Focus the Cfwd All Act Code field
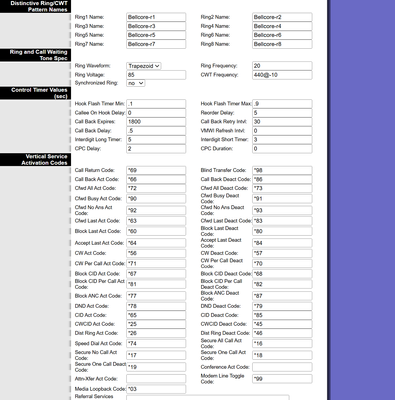Image resolution: width=395 pixels, height=400 pixels. pyautogui.click(x=156, y=188)
